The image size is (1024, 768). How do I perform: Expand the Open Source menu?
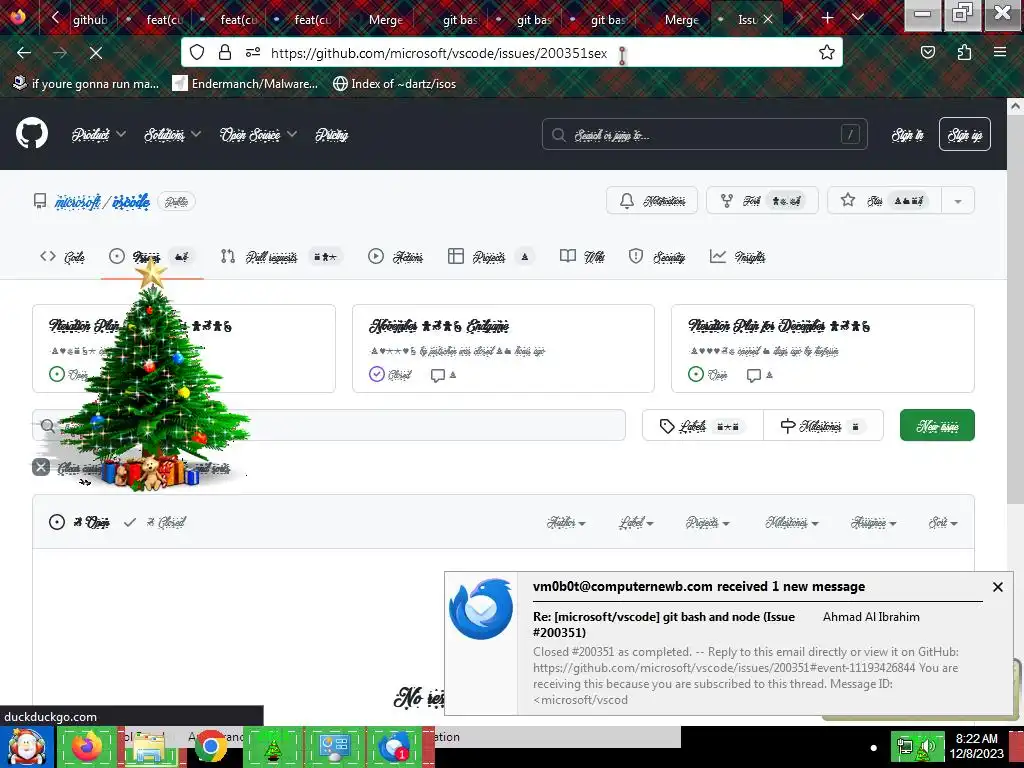click(258, 135)
